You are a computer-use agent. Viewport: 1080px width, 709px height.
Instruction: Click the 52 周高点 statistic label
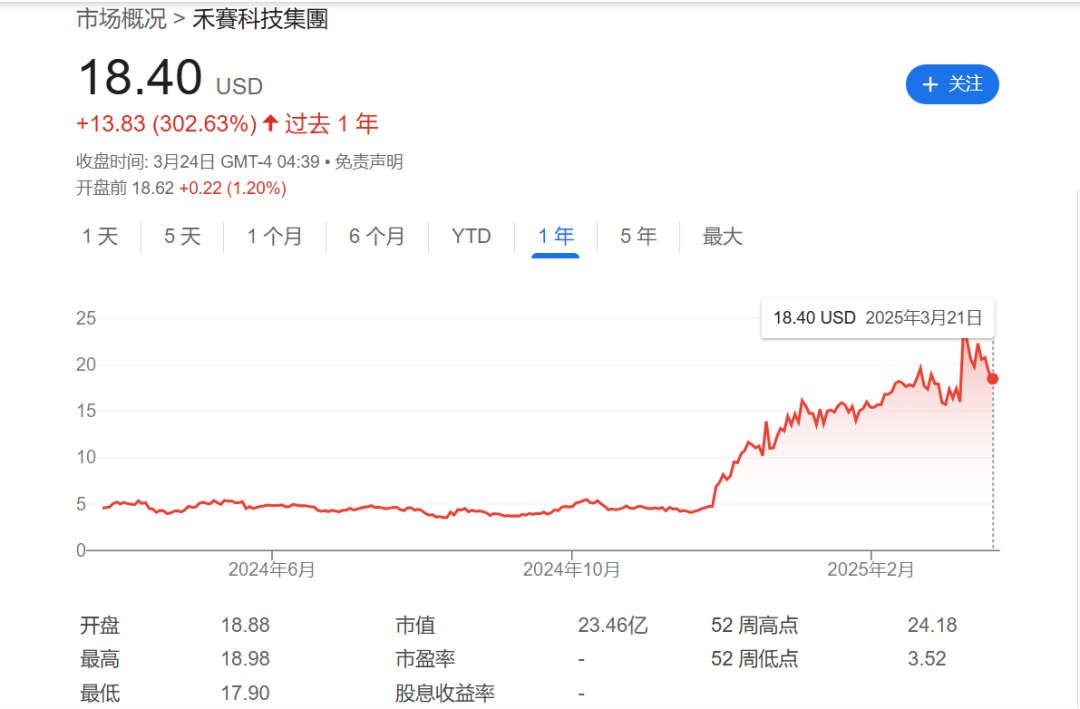pos(754,626)
